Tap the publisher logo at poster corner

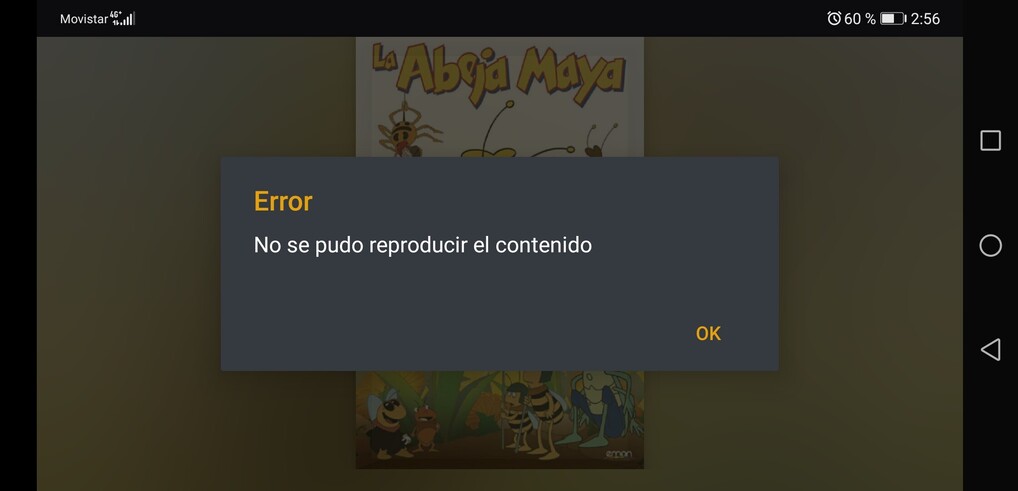click(618, 455)
